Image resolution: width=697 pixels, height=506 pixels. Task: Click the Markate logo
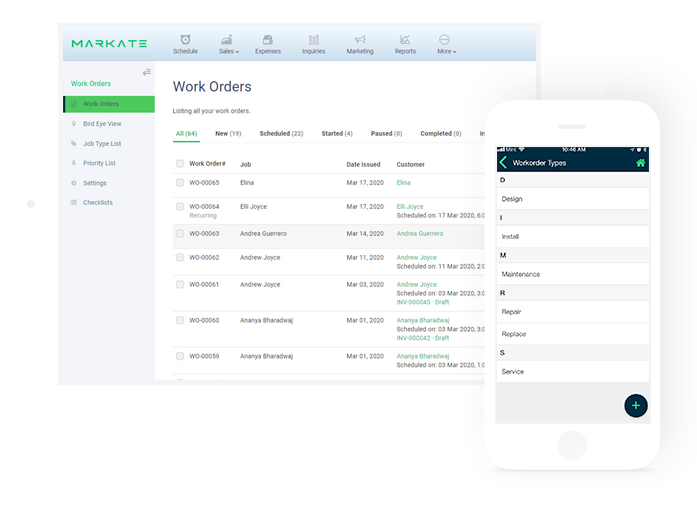coord(109,44)
